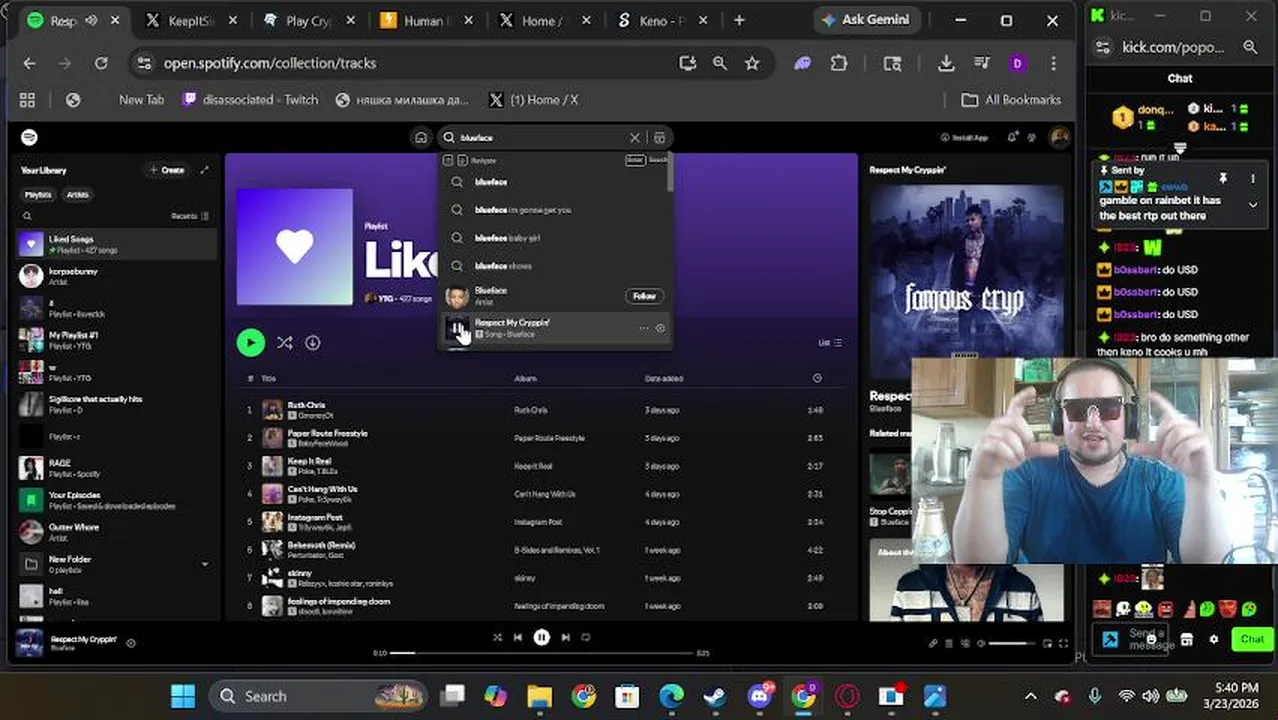Open Liked Songs in library
Viewport: 1278px width, 720px height.
(x=116, y=244)
